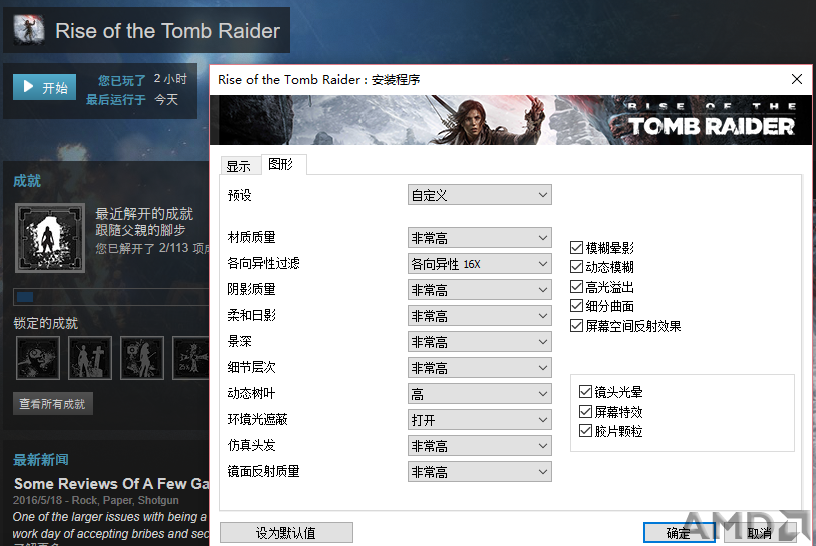The width and height of the screenshot is (816, 546).
Task: Click the Rise of the Tomb Raider title in Steam
Action: 168,31
